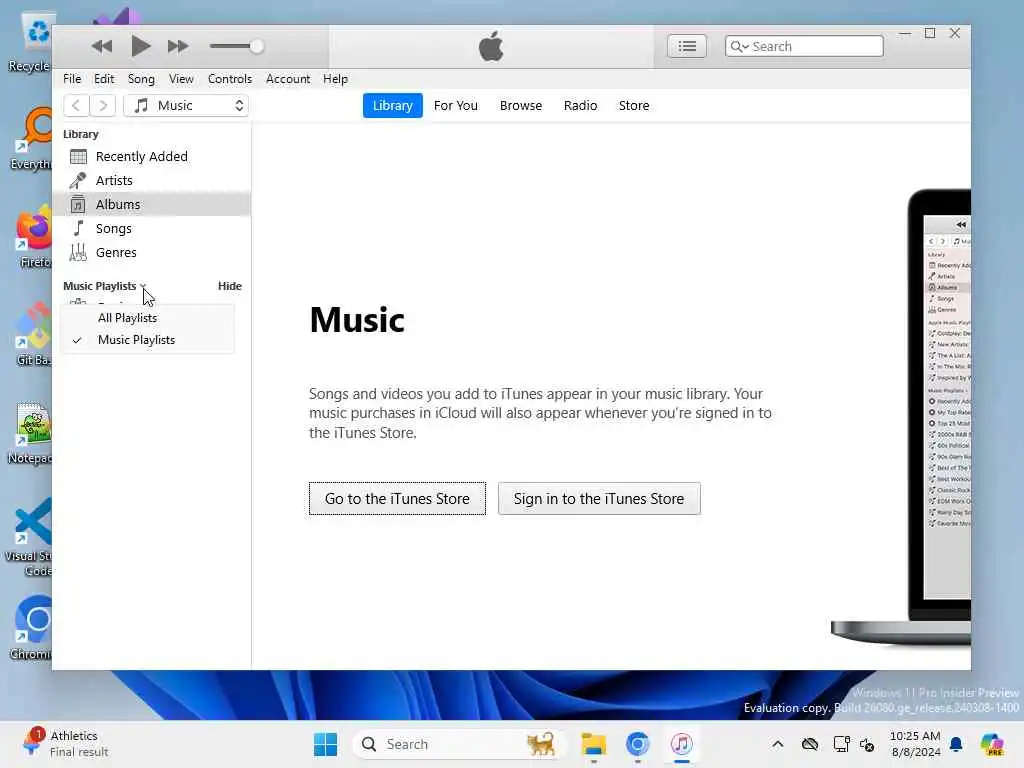Click the Artists microphone icon
This screenshot has width=1024, height=768.
78,180
